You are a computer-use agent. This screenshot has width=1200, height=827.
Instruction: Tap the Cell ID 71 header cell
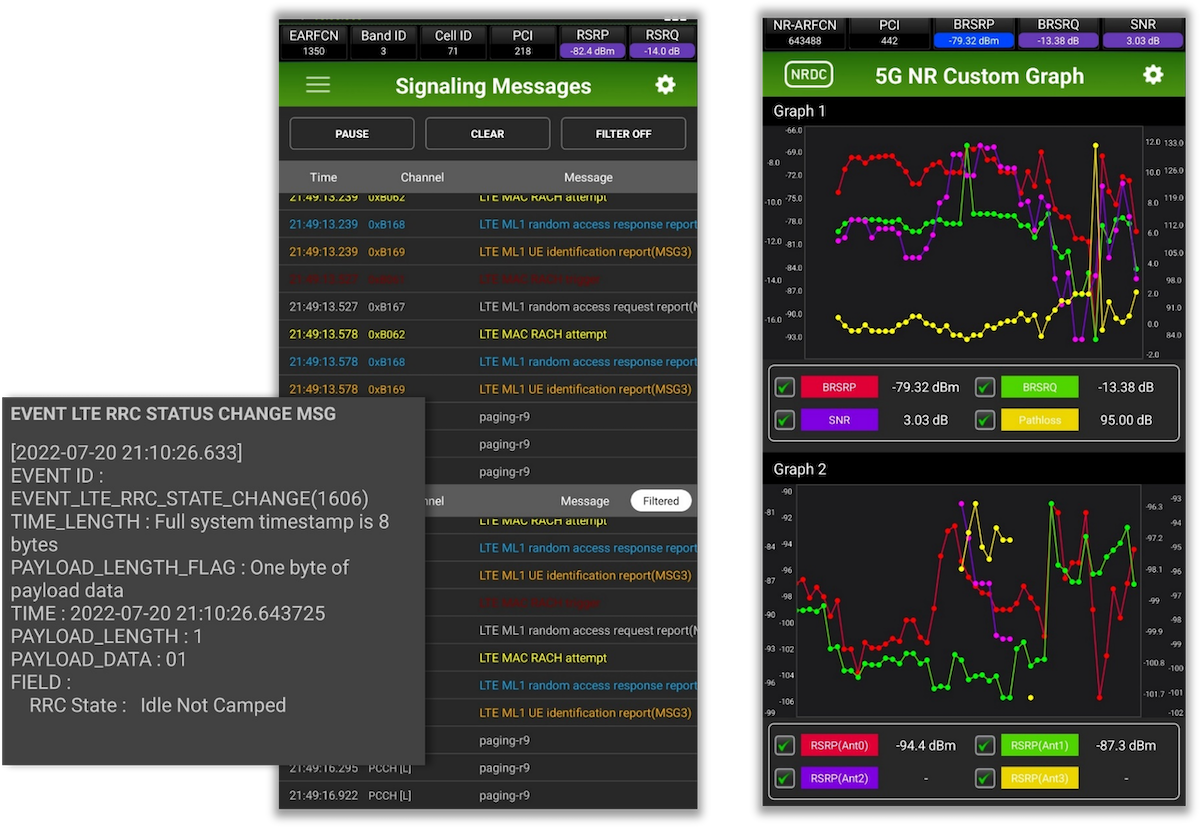[453, 42]
